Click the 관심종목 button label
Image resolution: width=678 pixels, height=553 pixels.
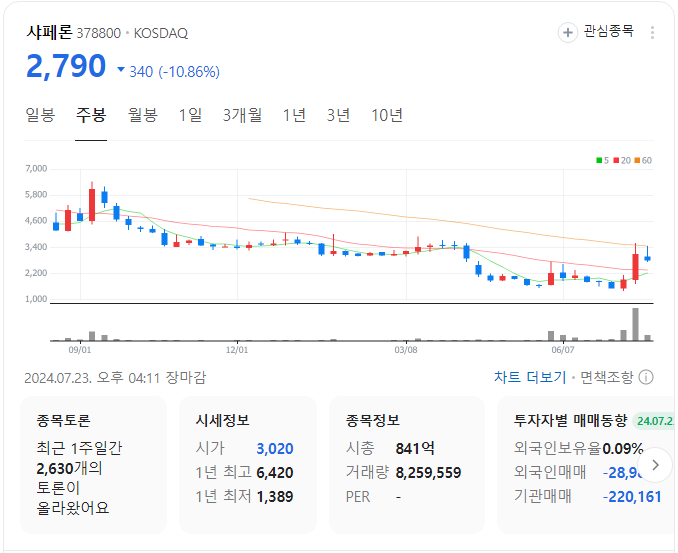pyautogui.click(x=608, y=31)
